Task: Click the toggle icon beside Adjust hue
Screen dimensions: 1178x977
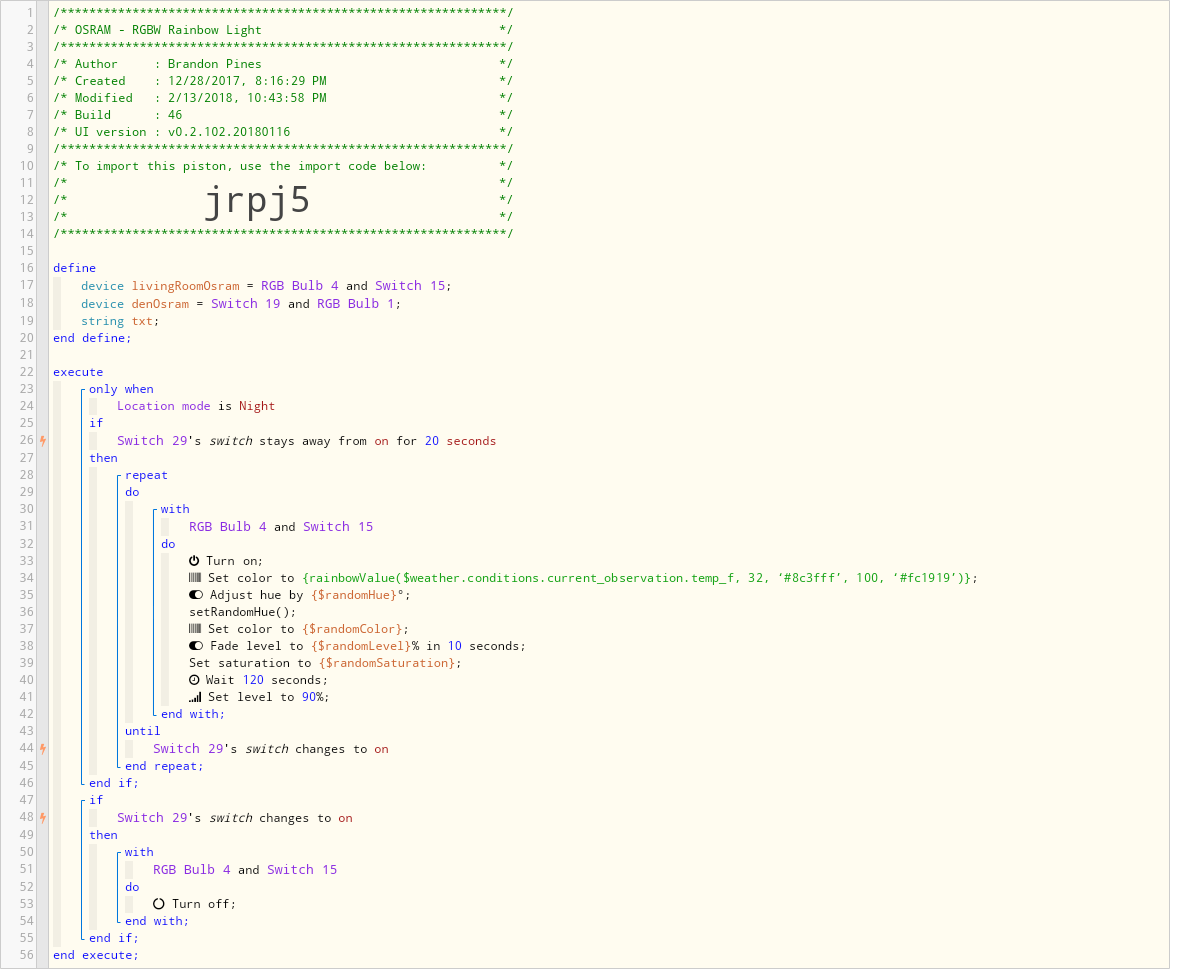Action: click(196, 596)
